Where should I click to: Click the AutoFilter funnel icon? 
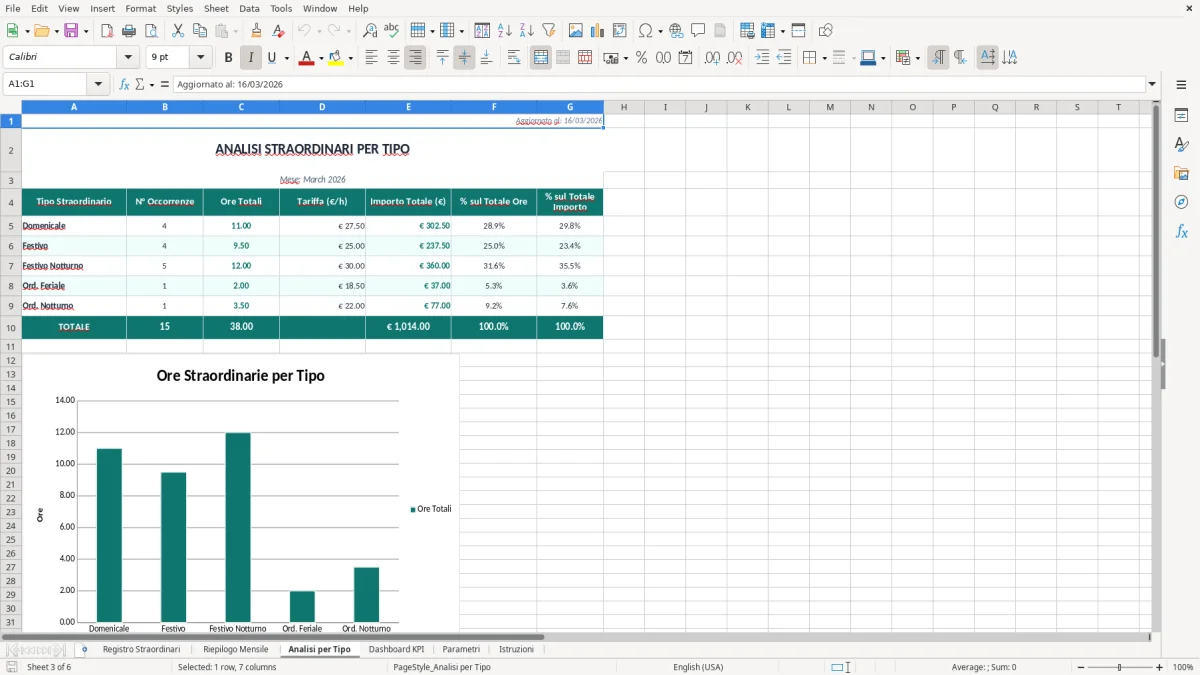click(548, 31)
